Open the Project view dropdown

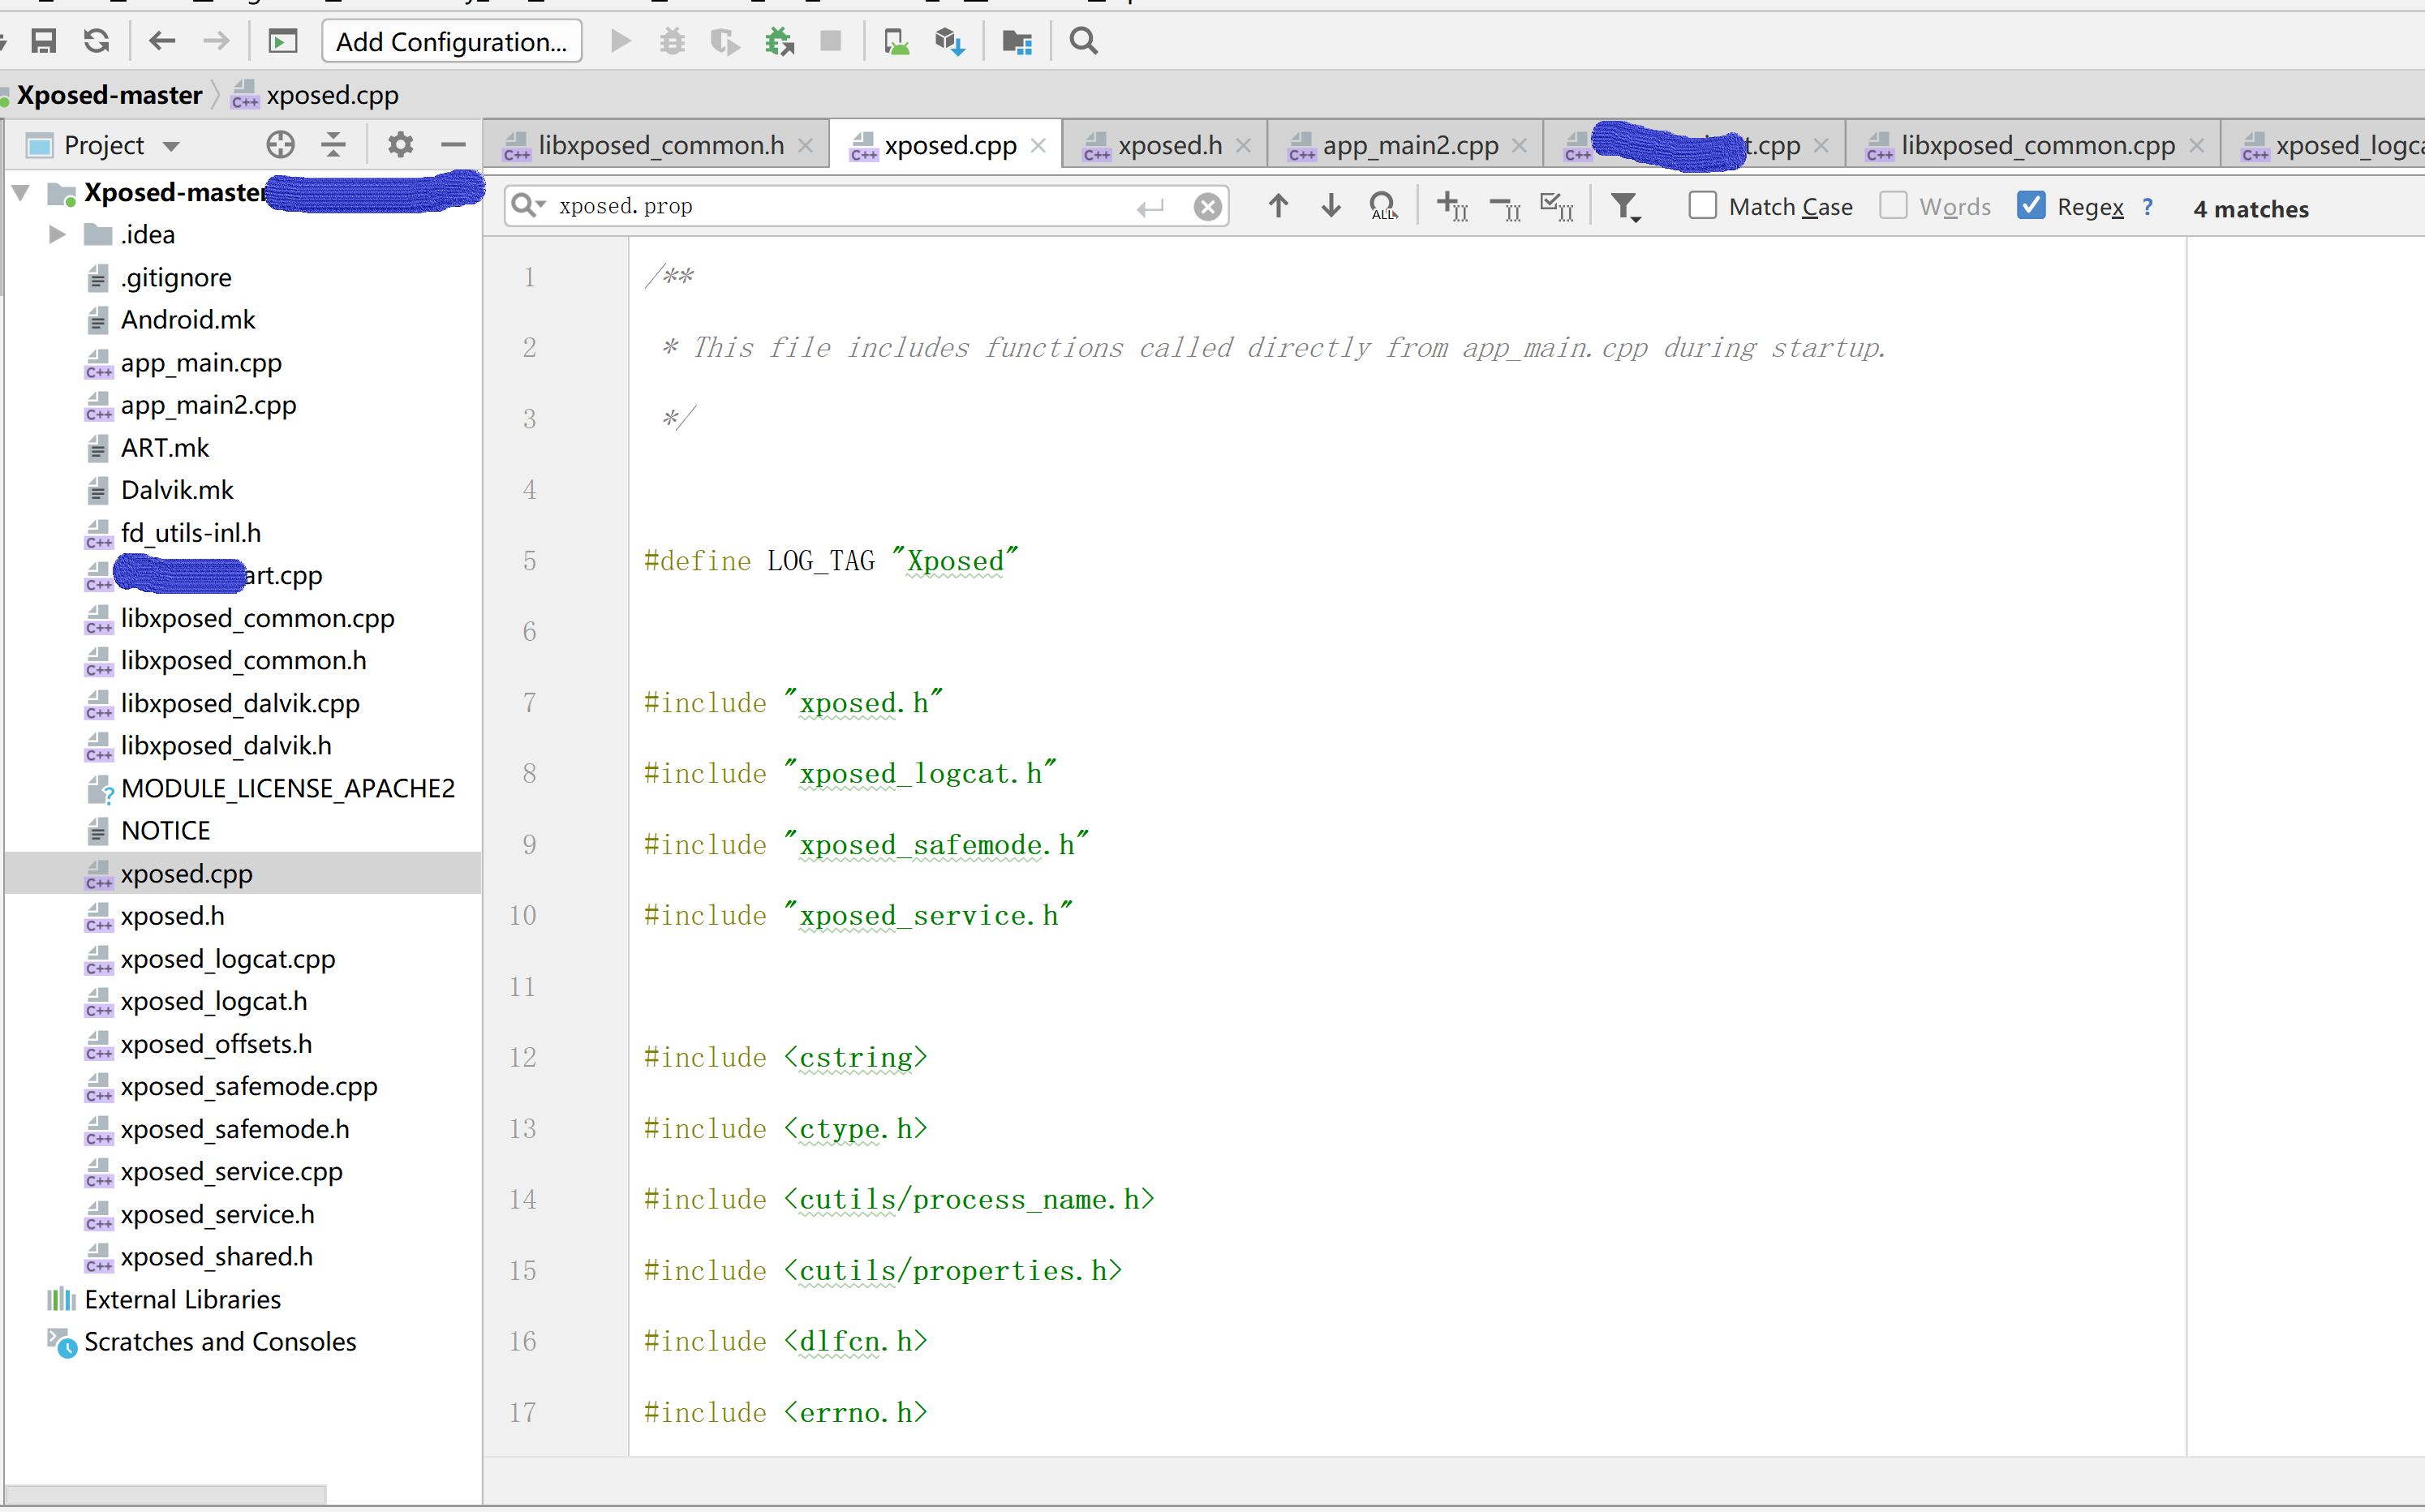pyautogui.click(x=171, y=146)
